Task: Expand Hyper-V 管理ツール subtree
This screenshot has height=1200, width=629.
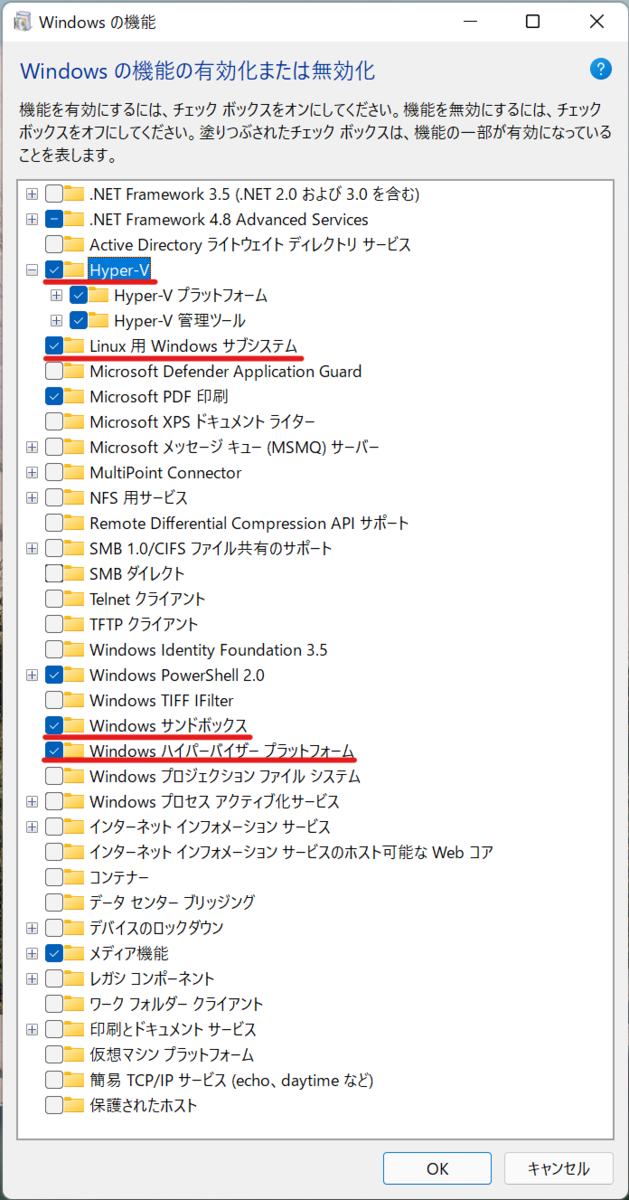Action: tap(57, 321)
